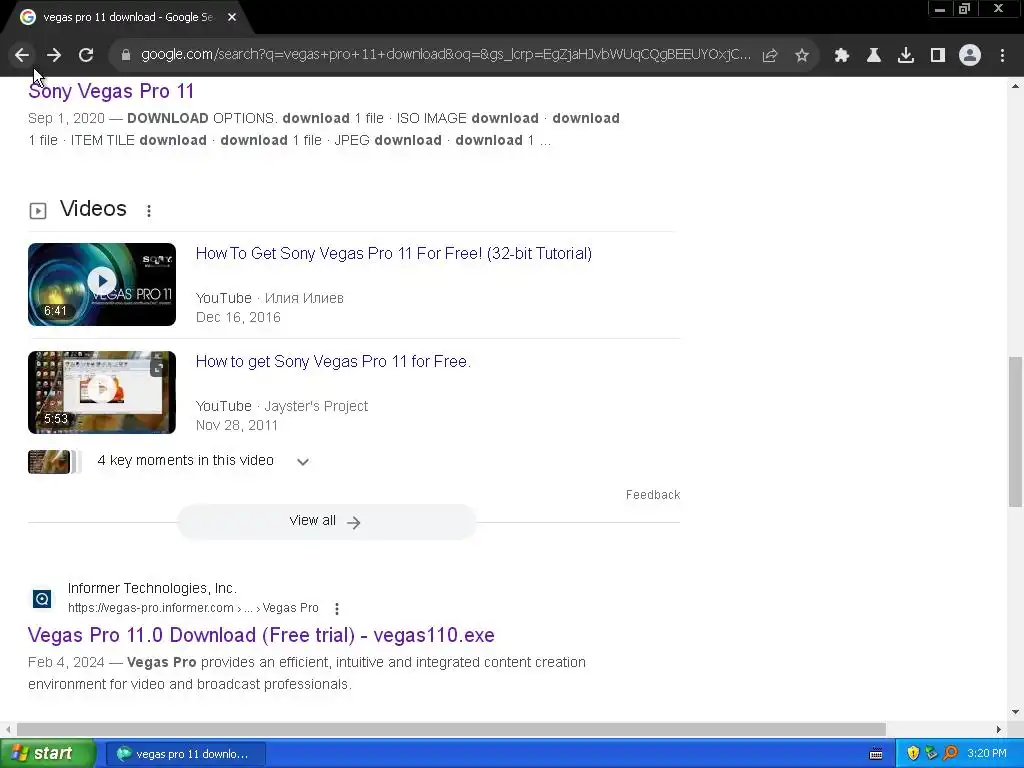Reload the Google search page

[x=86, y=56]
